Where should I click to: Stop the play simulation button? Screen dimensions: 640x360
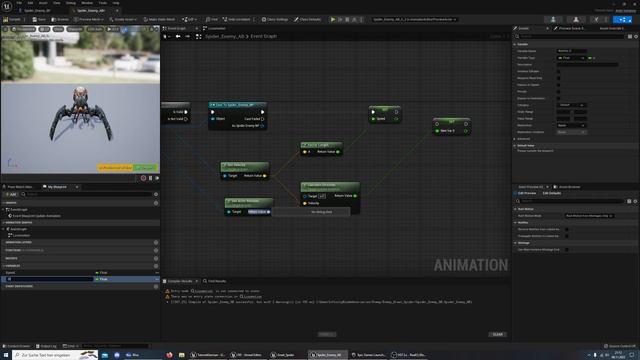(347, 19)
